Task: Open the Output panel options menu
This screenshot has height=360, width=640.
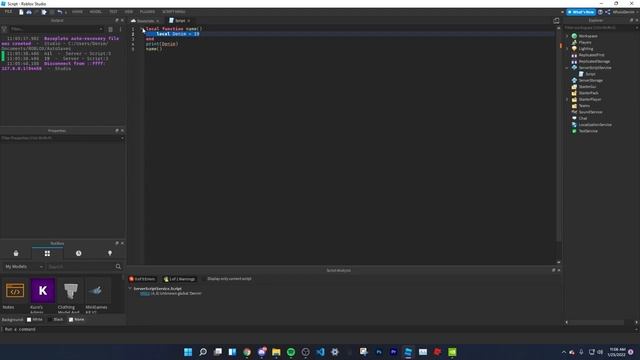Action: (x=120, y=29)
